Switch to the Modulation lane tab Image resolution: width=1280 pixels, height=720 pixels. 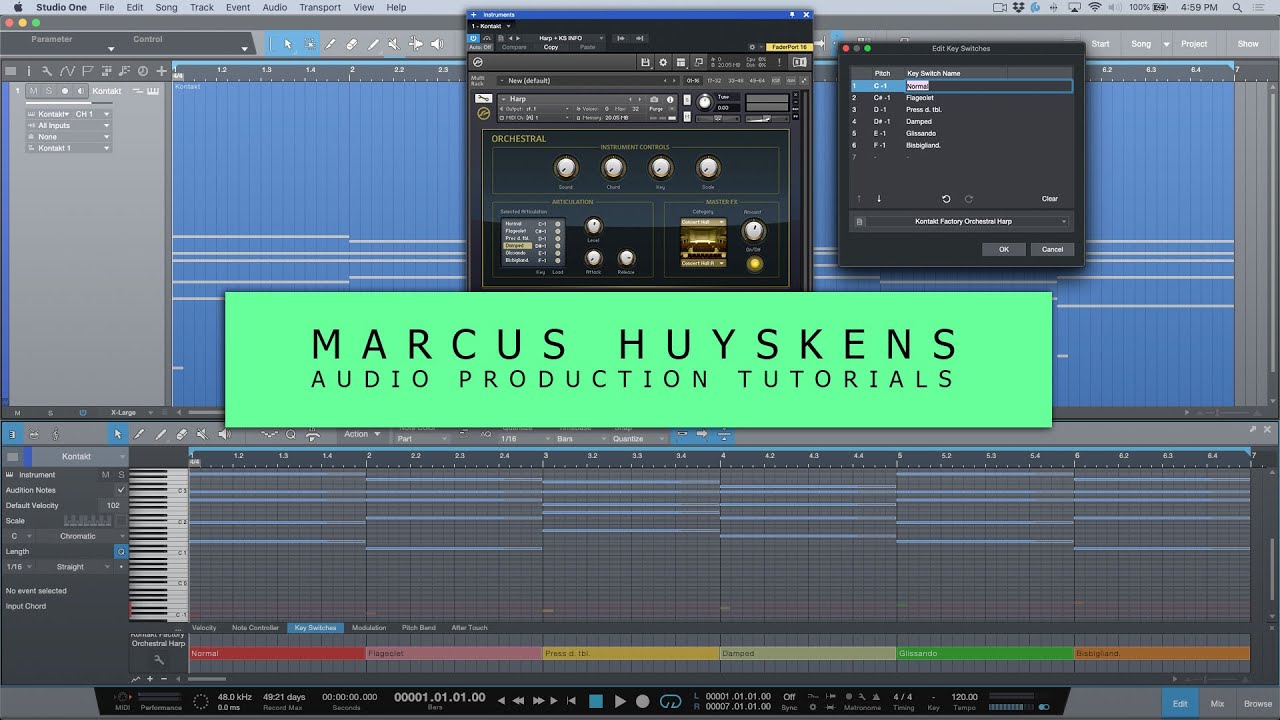[369, 628]
